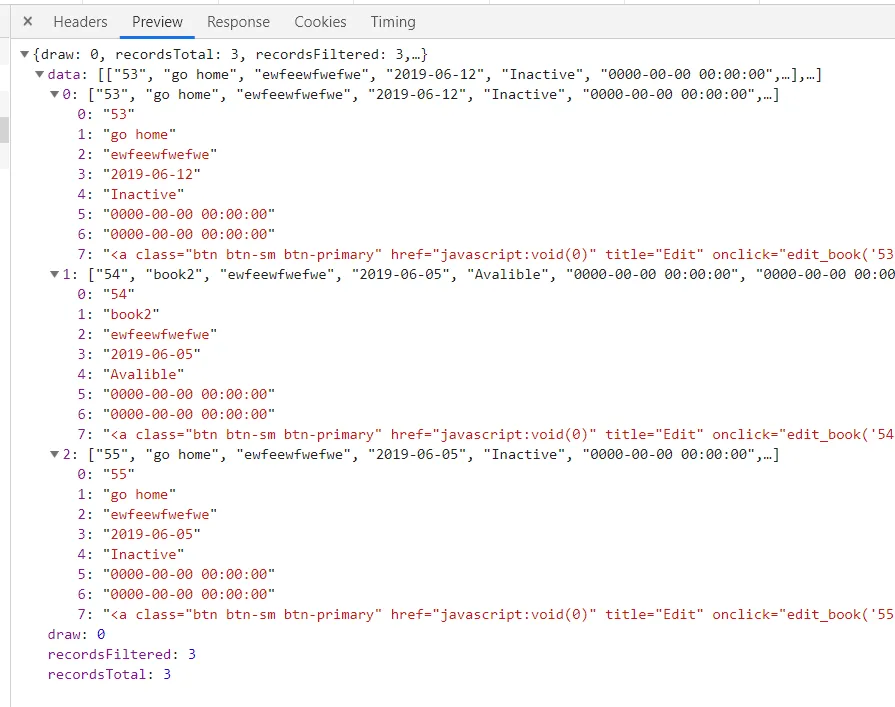This screenshot has width=895, height=707.
Task: Collapse array item 1 beginning with "54"
Action: [54, 274]
